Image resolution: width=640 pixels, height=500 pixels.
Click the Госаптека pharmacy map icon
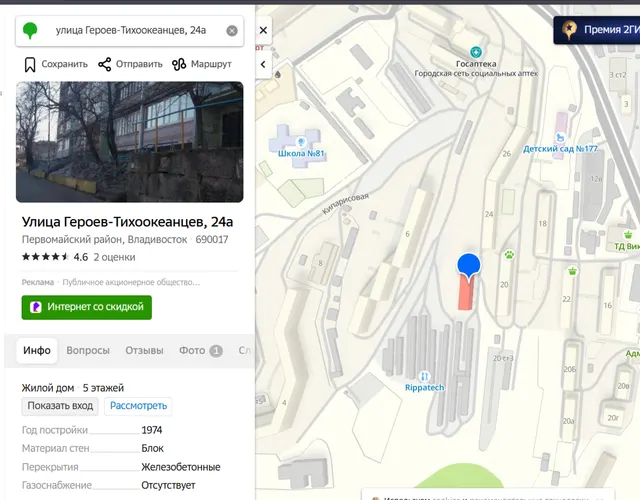point(476,52)
